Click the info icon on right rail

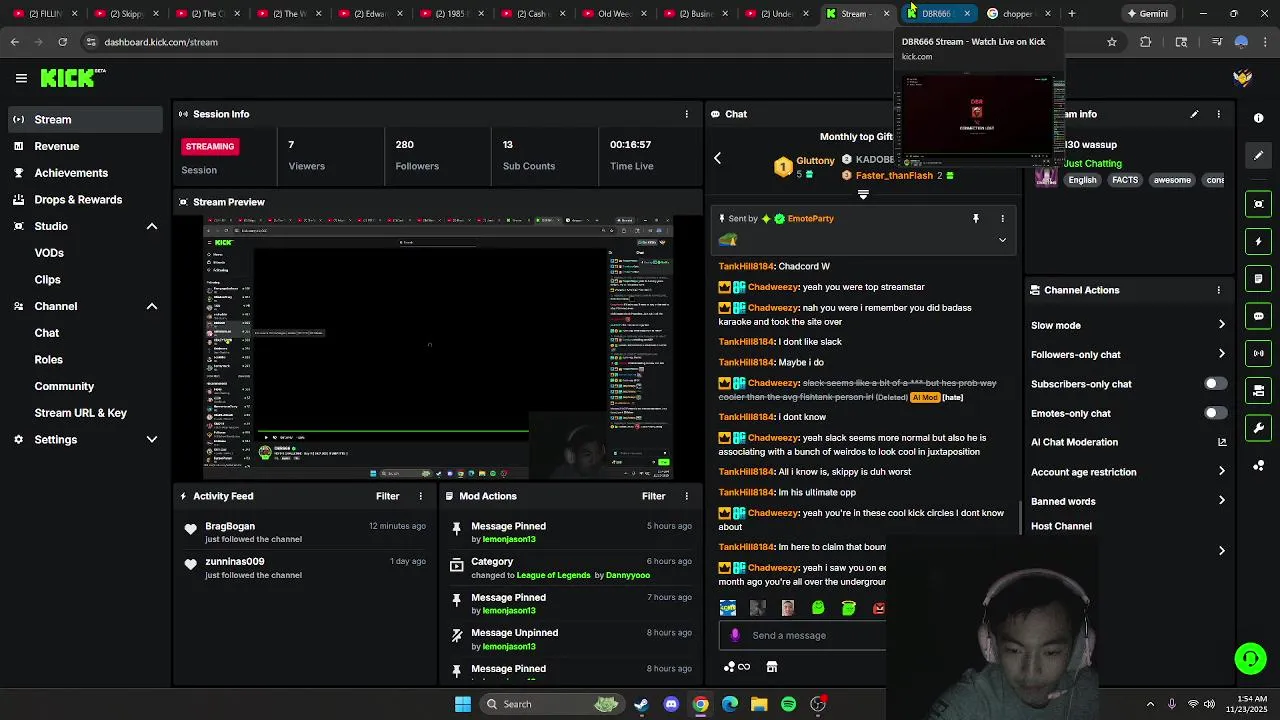(x=1258, y=118)
